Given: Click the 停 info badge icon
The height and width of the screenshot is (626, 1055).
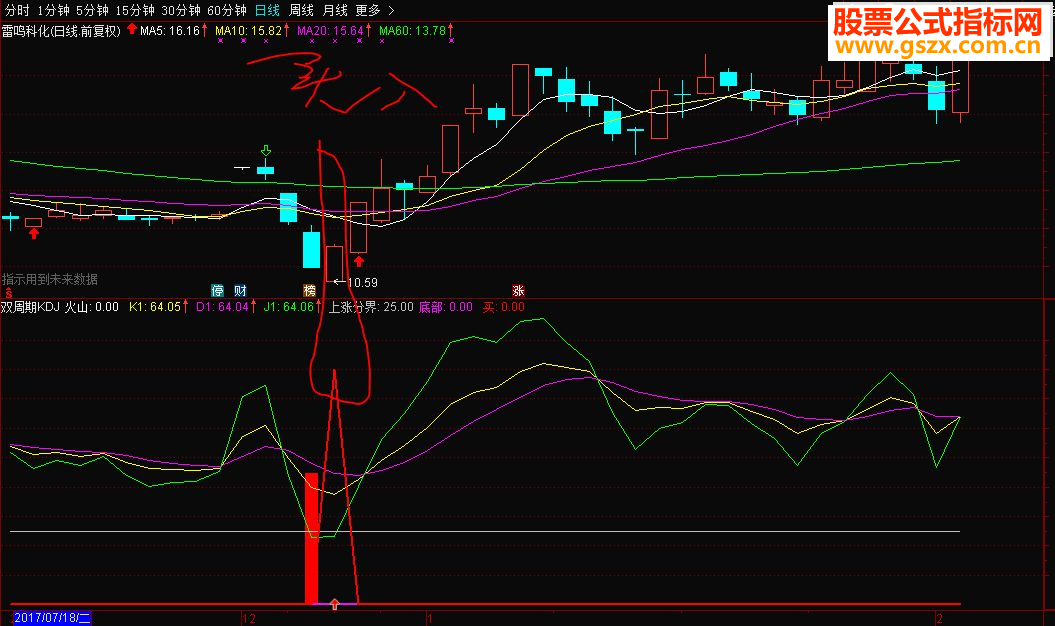Looking at the screenshot, I should click(217, 290).
